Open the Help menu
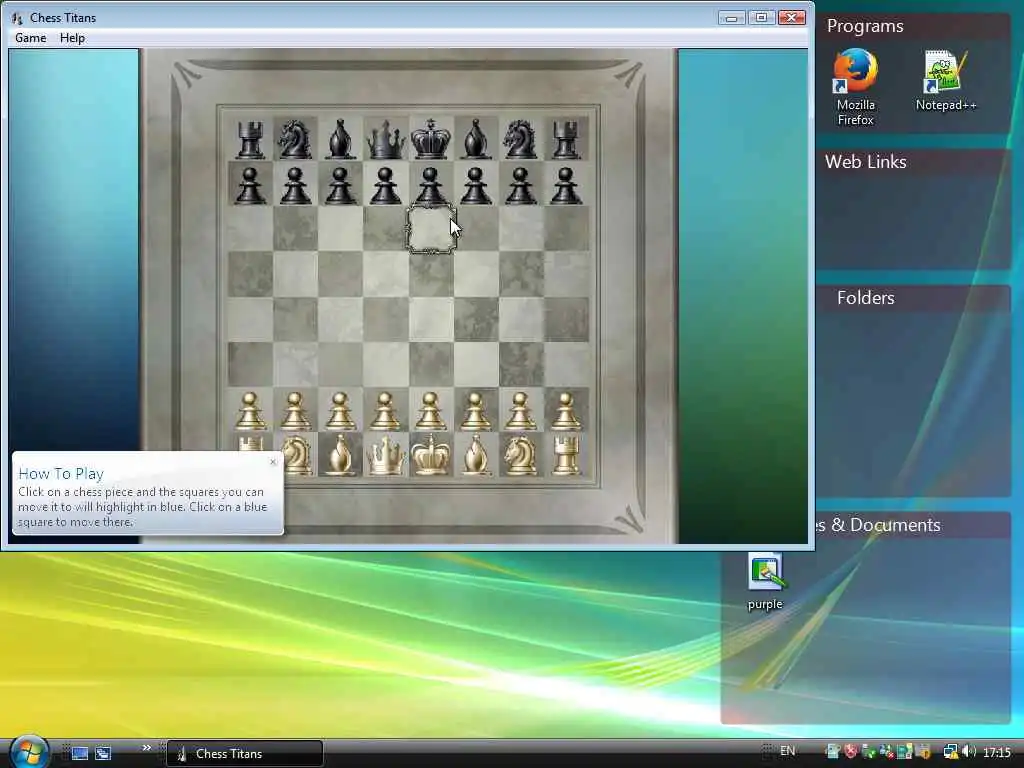Screen dimensions: 1024x768 click(x=72, y=38)
